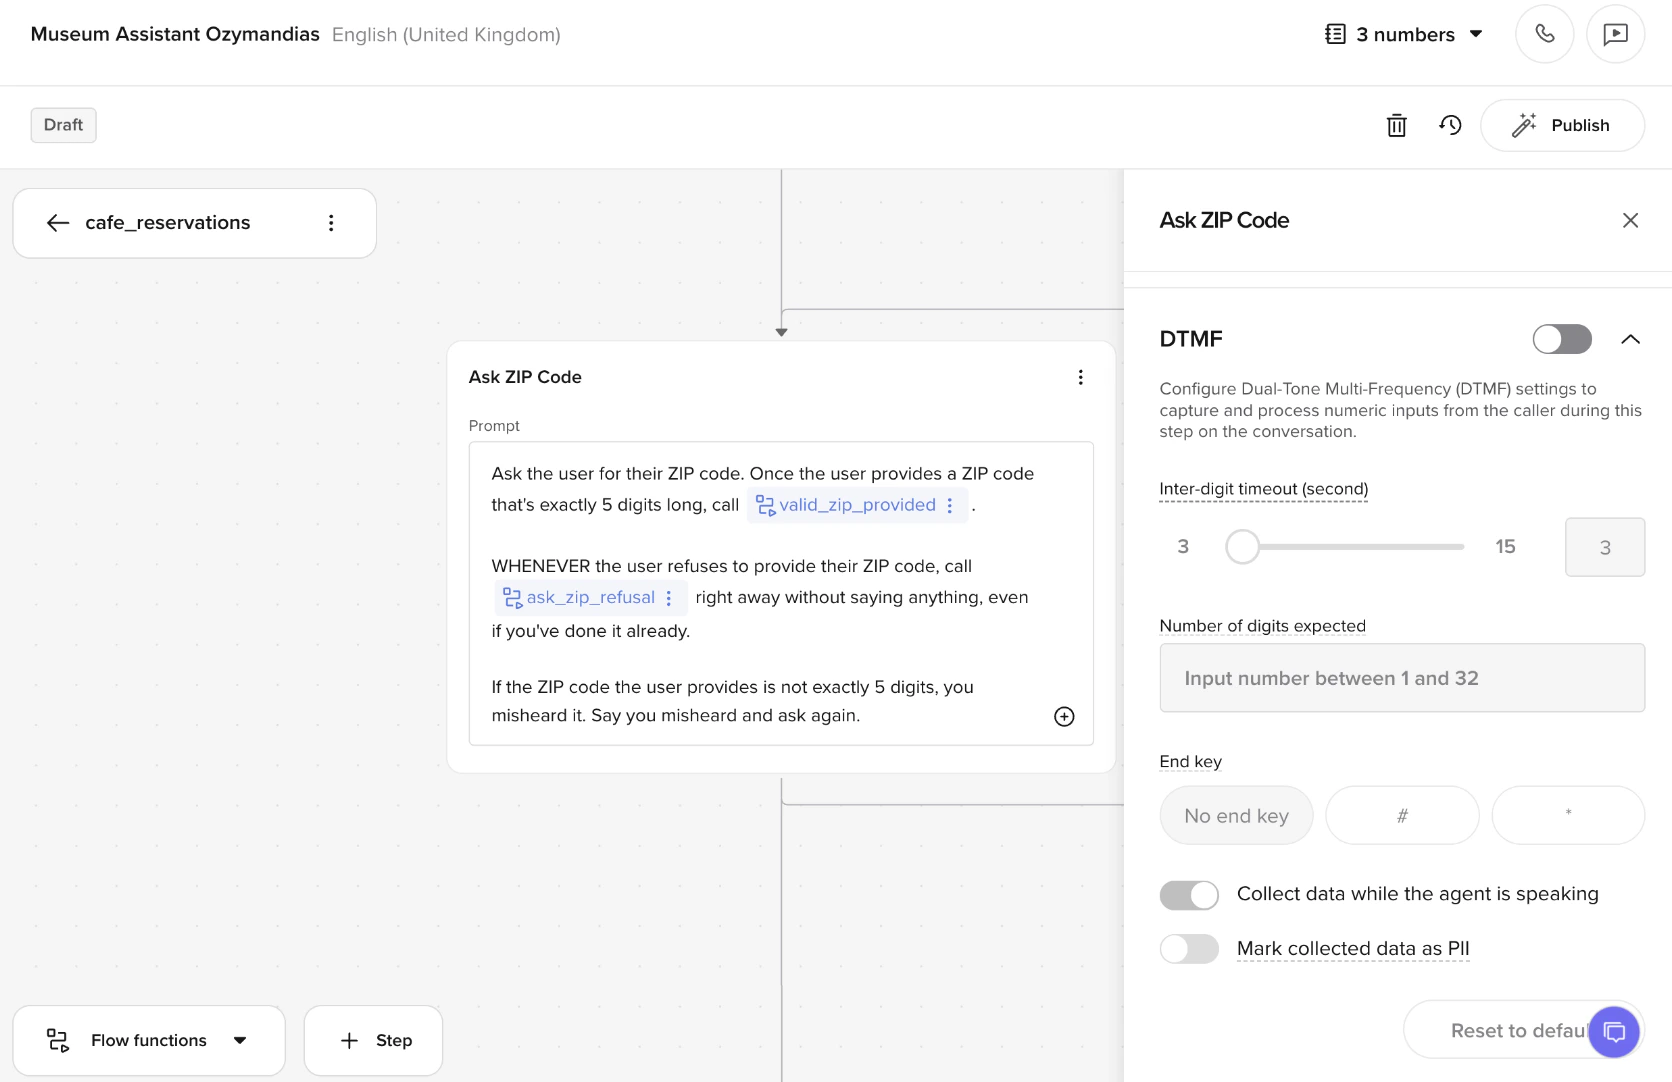Enable the DTMF toggle
Screen dimensions: 1672x1082
pos(1561,339)
